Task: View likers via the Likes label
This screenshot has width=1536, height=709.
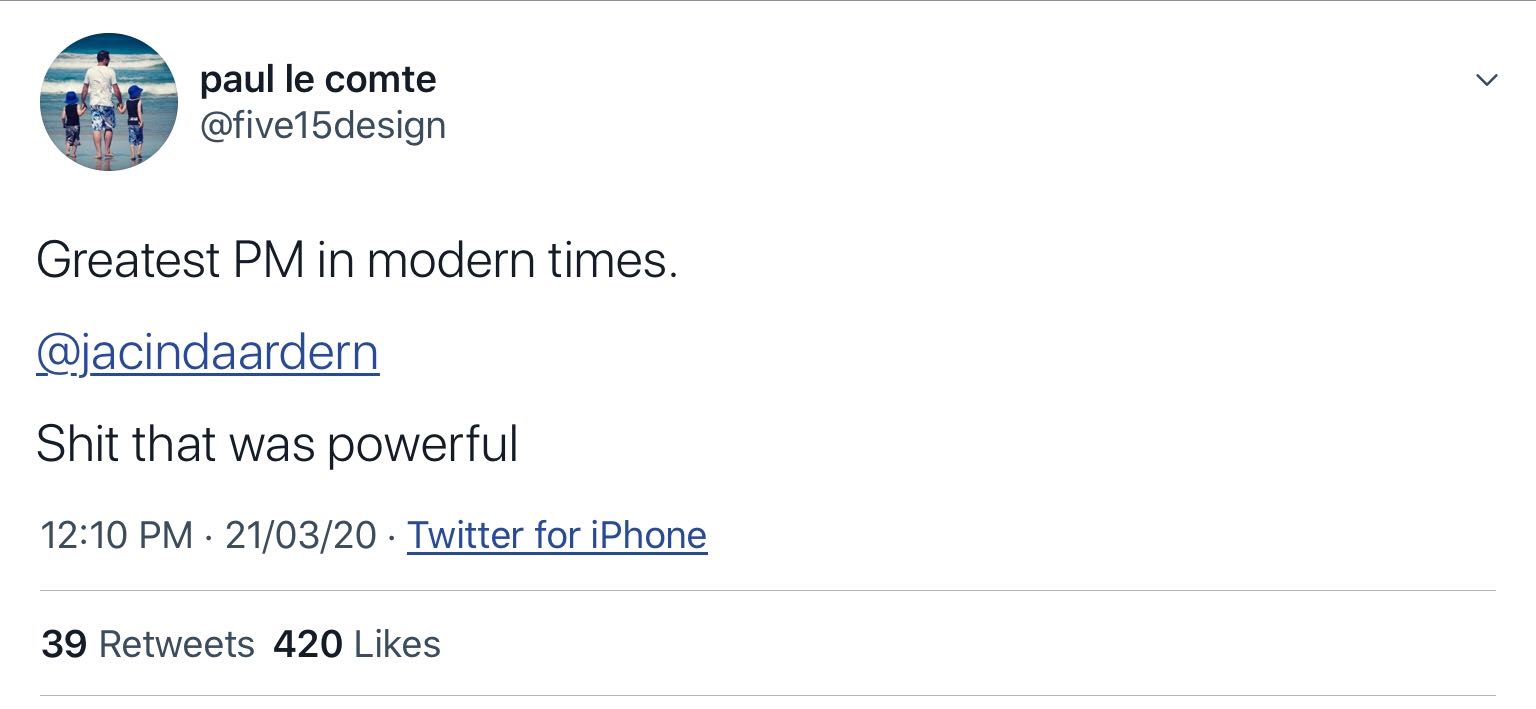Action: coord(398,644)
